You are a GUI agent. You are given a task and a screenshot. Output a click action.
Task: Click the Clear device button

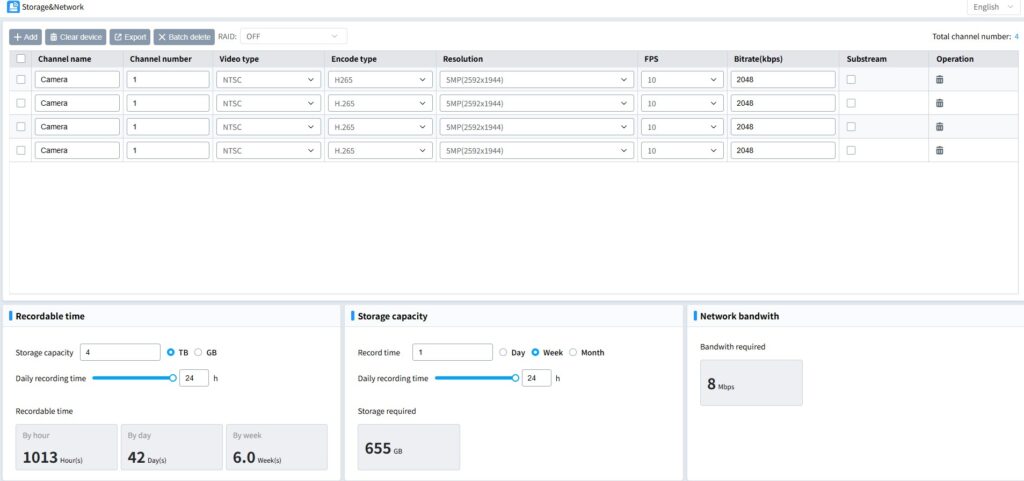tap(76, 37)
